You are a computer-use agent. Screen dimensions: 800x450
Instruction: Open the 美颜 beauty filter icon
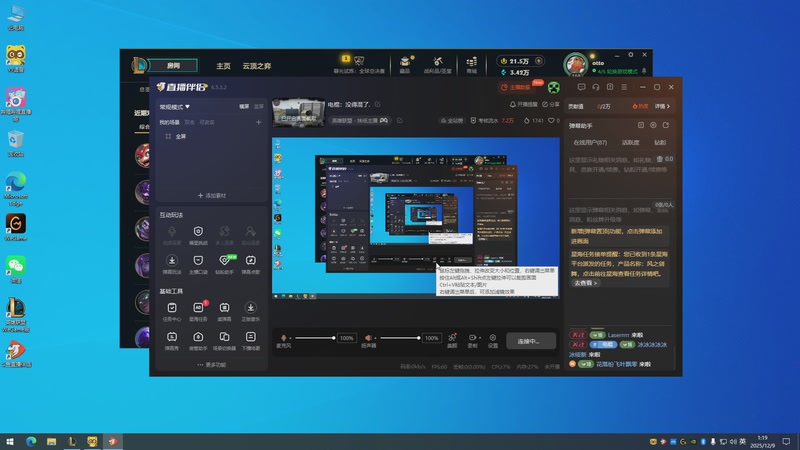pos(452,337)
